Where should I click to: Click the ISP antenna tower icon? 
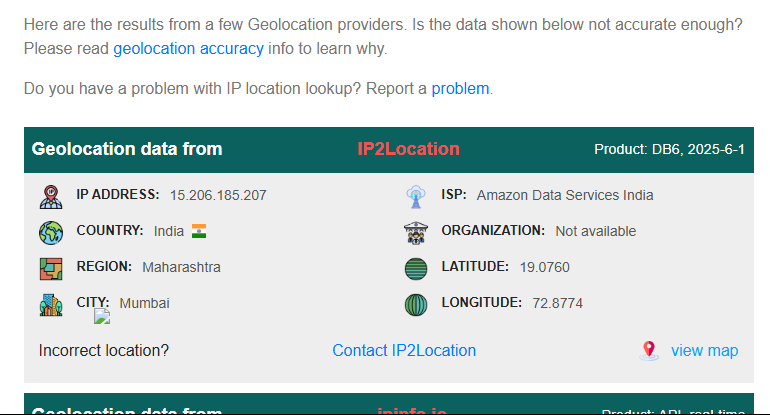[x=416, y=197]
